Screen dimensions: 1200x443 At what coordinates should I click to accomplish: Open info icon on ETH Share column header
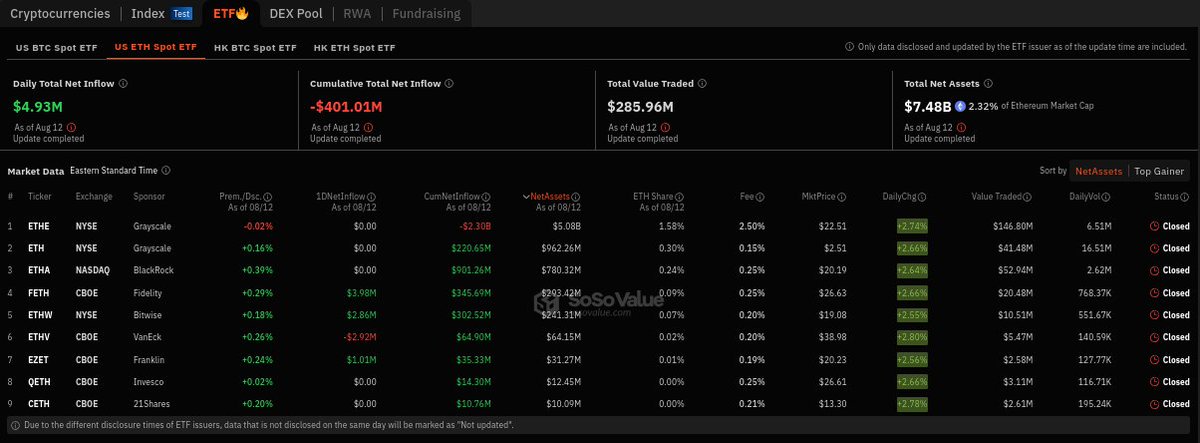coord(681,197)
